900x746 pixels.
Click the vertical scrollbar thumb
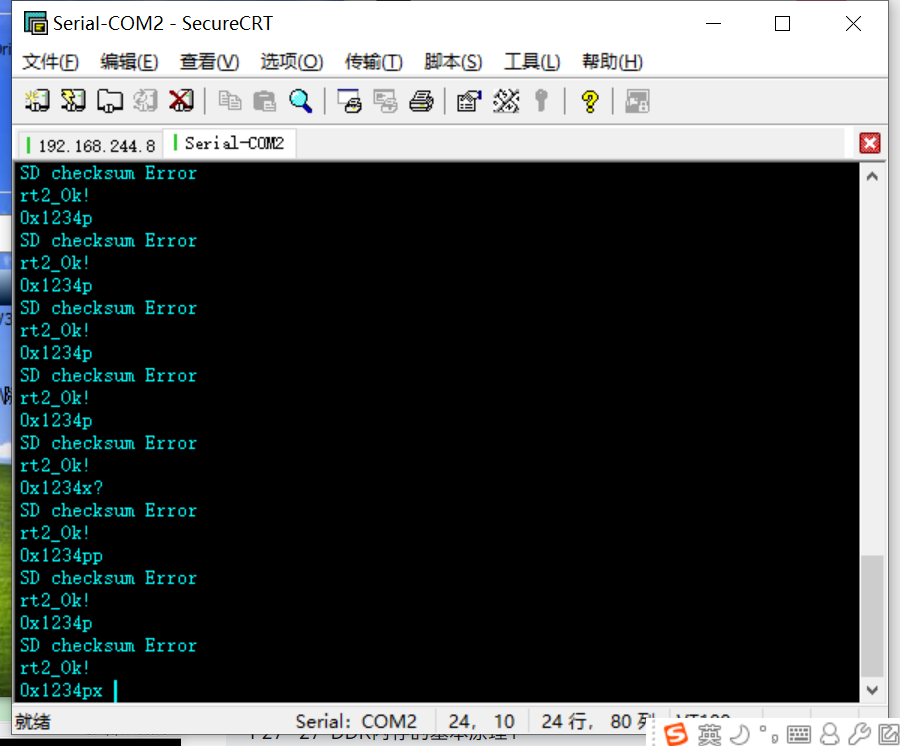(872, 616)
